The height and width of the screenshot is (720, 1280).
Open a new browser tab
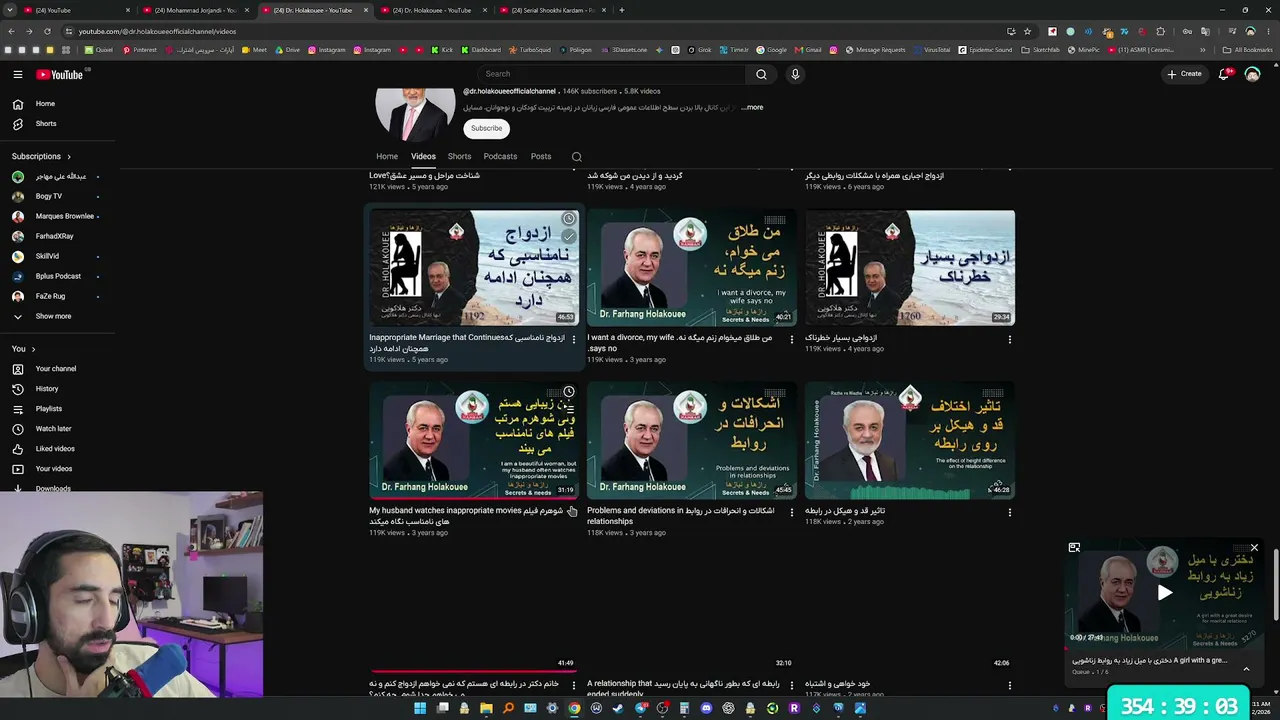coord(621,10)
